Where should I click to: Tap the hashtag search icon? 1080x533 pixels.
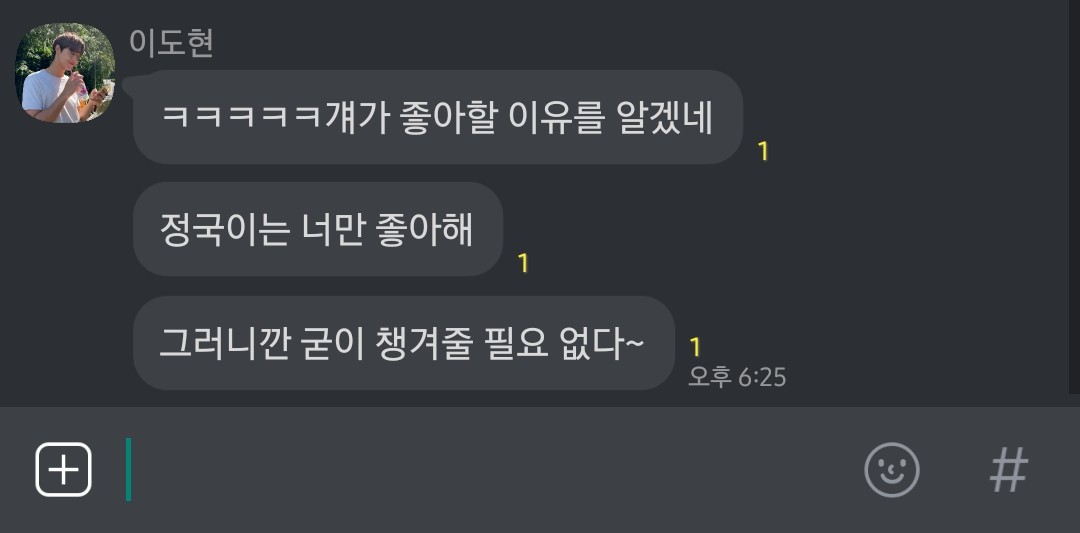[x=1009, y=470]
